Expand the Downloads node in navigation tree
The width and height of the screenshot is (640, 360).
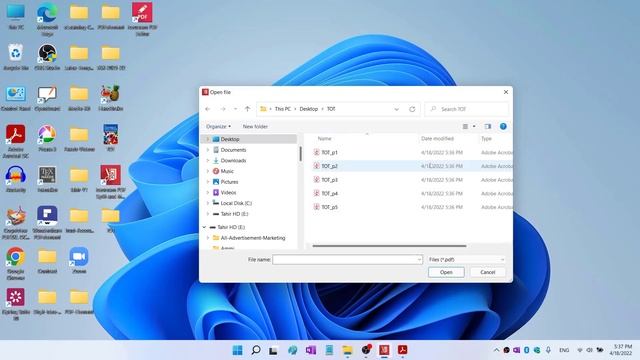pyautogui.click(x=207, y=160)
